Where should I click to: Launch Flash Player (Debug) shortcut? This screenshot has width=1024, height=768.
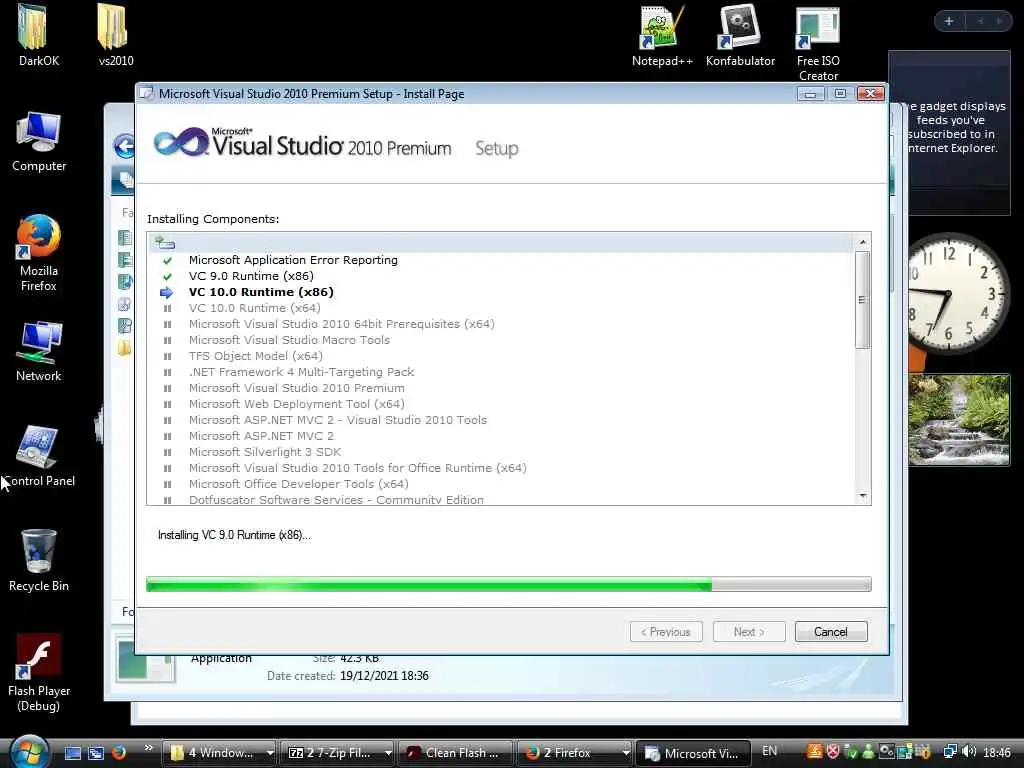tap(39, 673)
